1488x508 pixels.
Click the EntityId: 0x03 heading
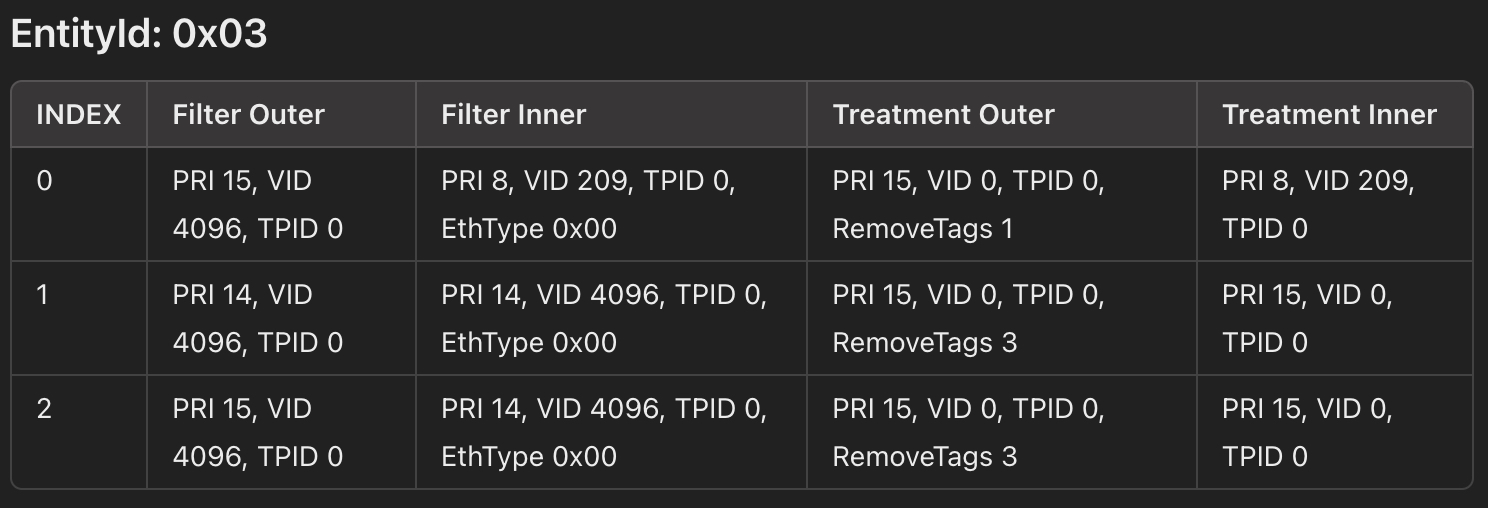139,35
